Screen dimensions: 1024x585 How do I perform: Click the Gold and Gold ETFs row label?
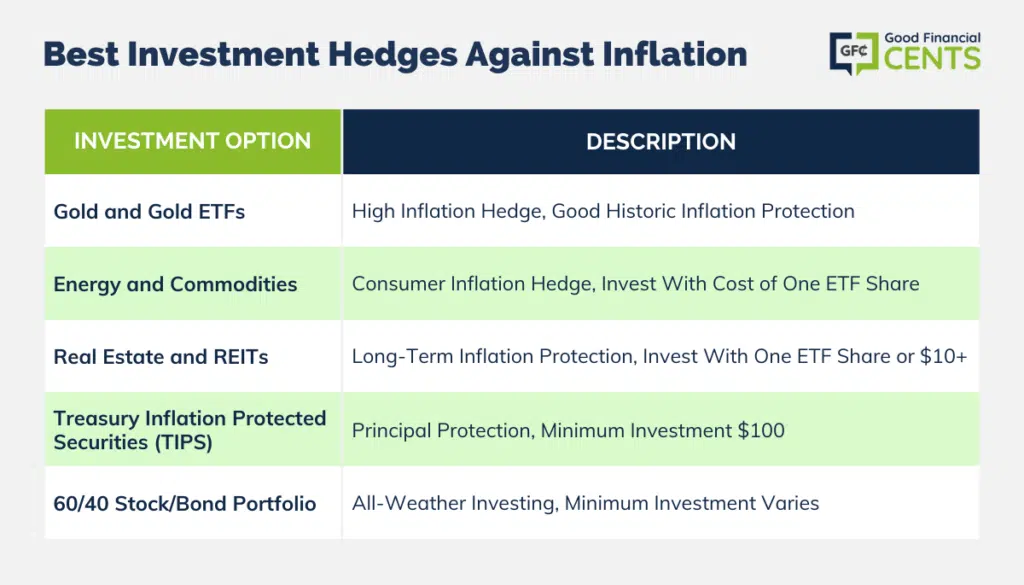point(149,212)
